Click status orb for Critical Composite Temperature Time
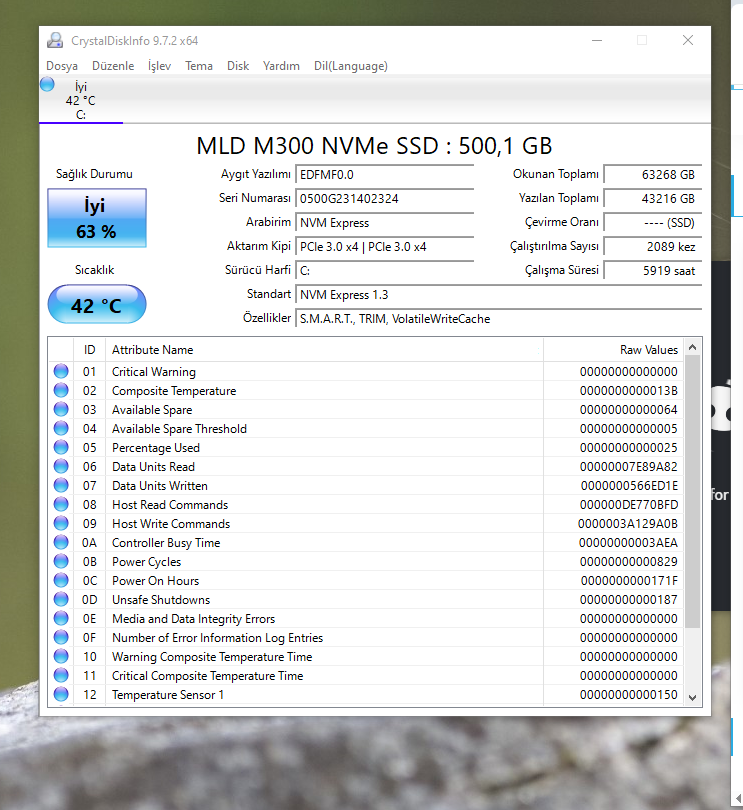The image size is (743, 810). point(61,675)
